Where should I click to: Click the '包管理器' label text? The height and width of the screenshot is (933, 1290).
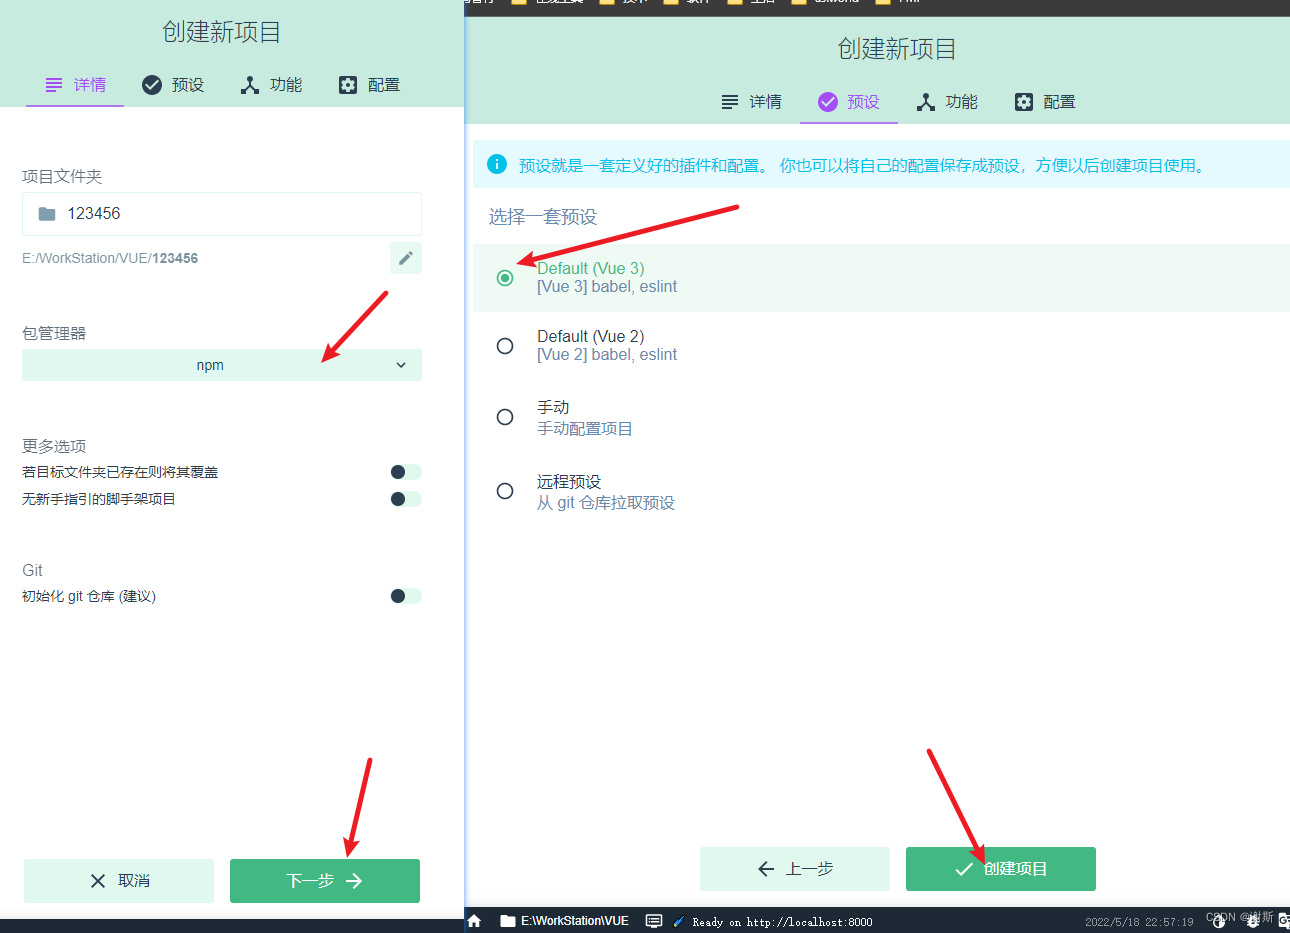(x=54, y=333)
